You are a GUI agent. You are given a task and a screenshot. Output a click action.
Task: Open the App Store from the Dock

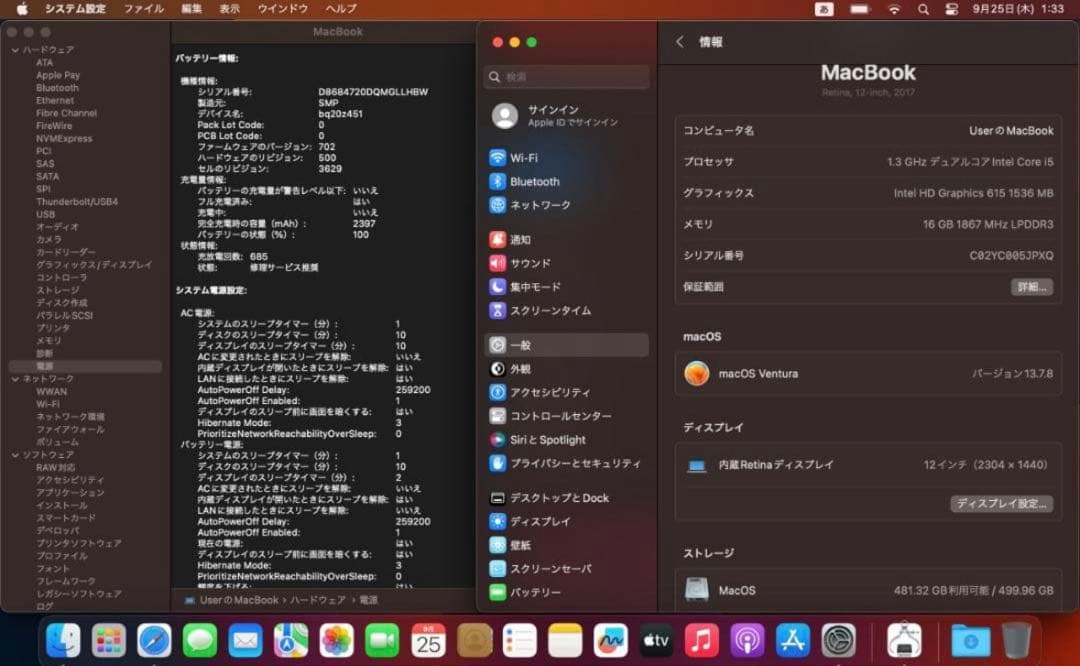point(795,643)
